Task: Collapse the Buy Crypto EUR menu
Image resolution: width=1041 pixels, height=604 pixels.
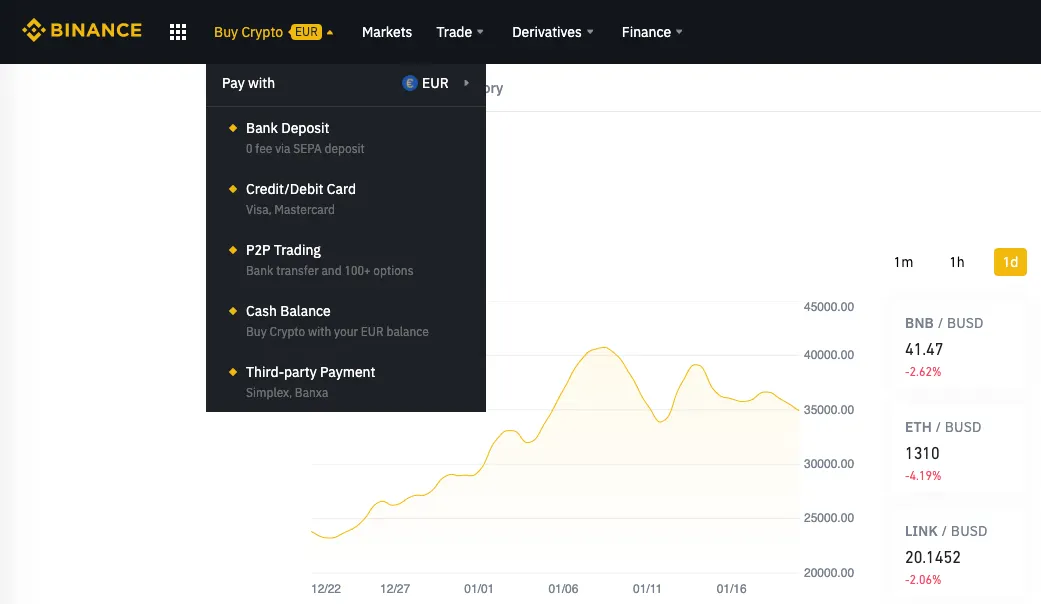Action: (x=273, y=32)
